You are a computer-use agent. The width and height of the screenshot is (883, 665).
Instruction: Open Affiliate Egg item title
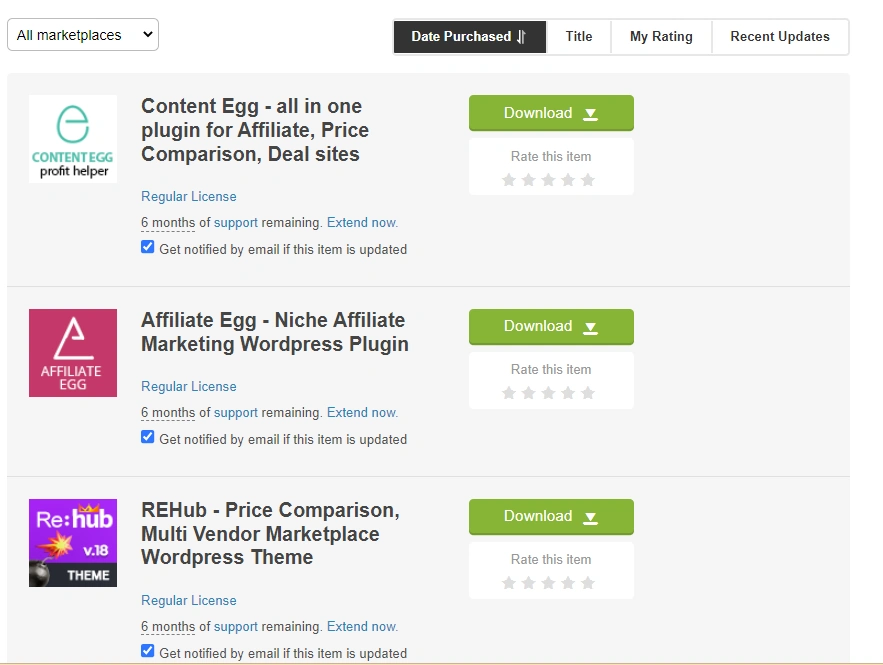point(275,332)
